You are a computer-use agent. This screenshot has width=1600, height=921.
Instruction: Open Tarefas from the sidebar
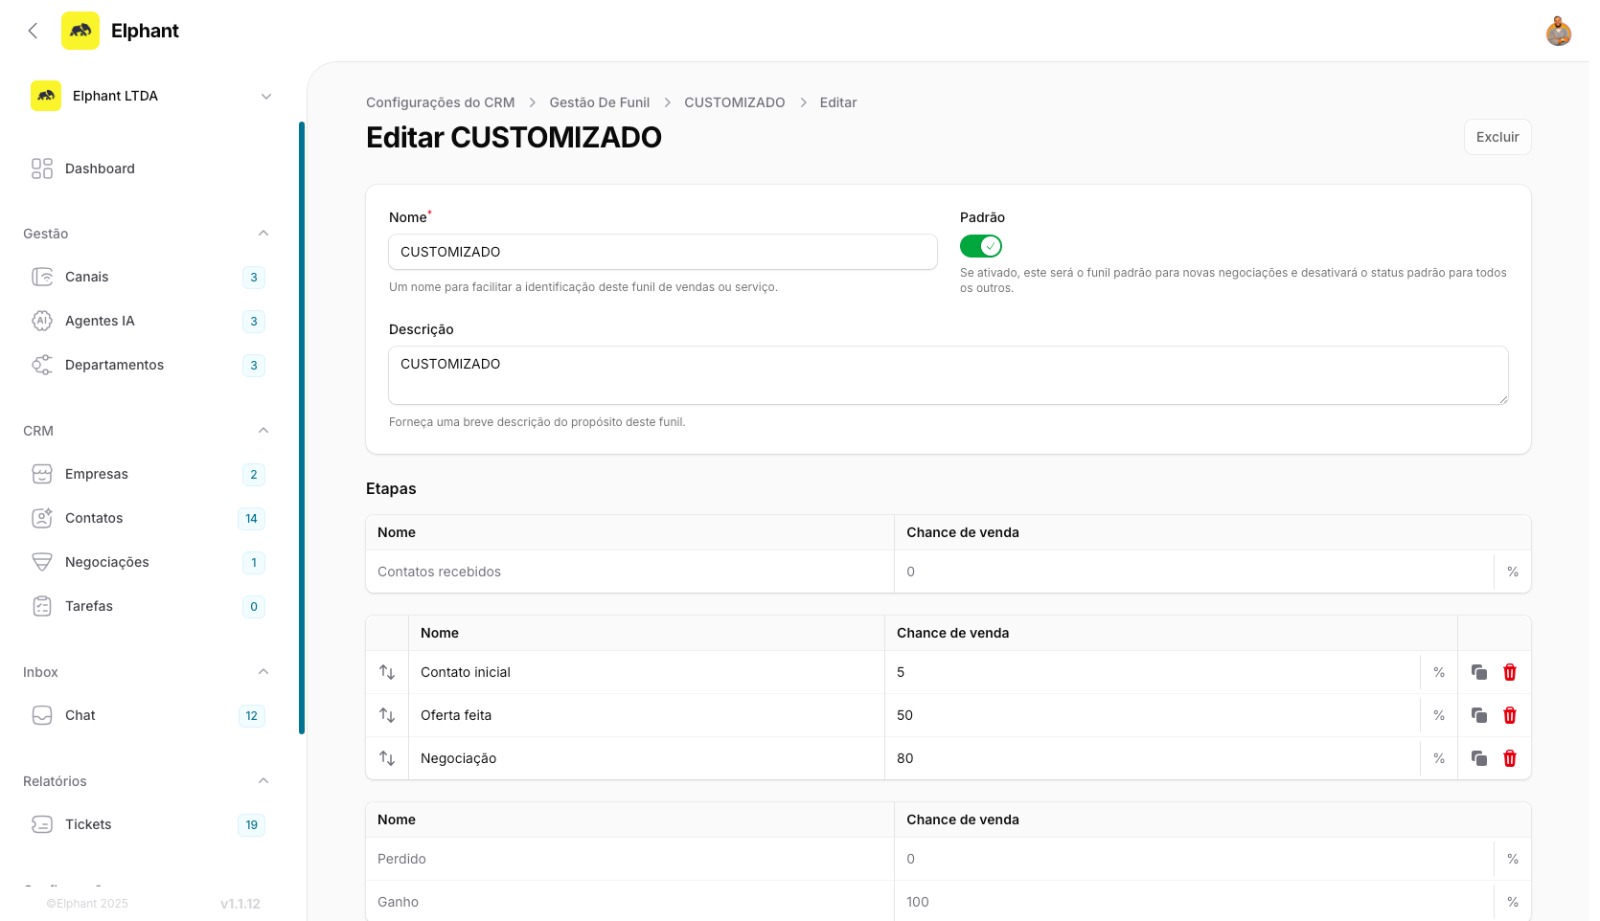click(x=88, y=605)
